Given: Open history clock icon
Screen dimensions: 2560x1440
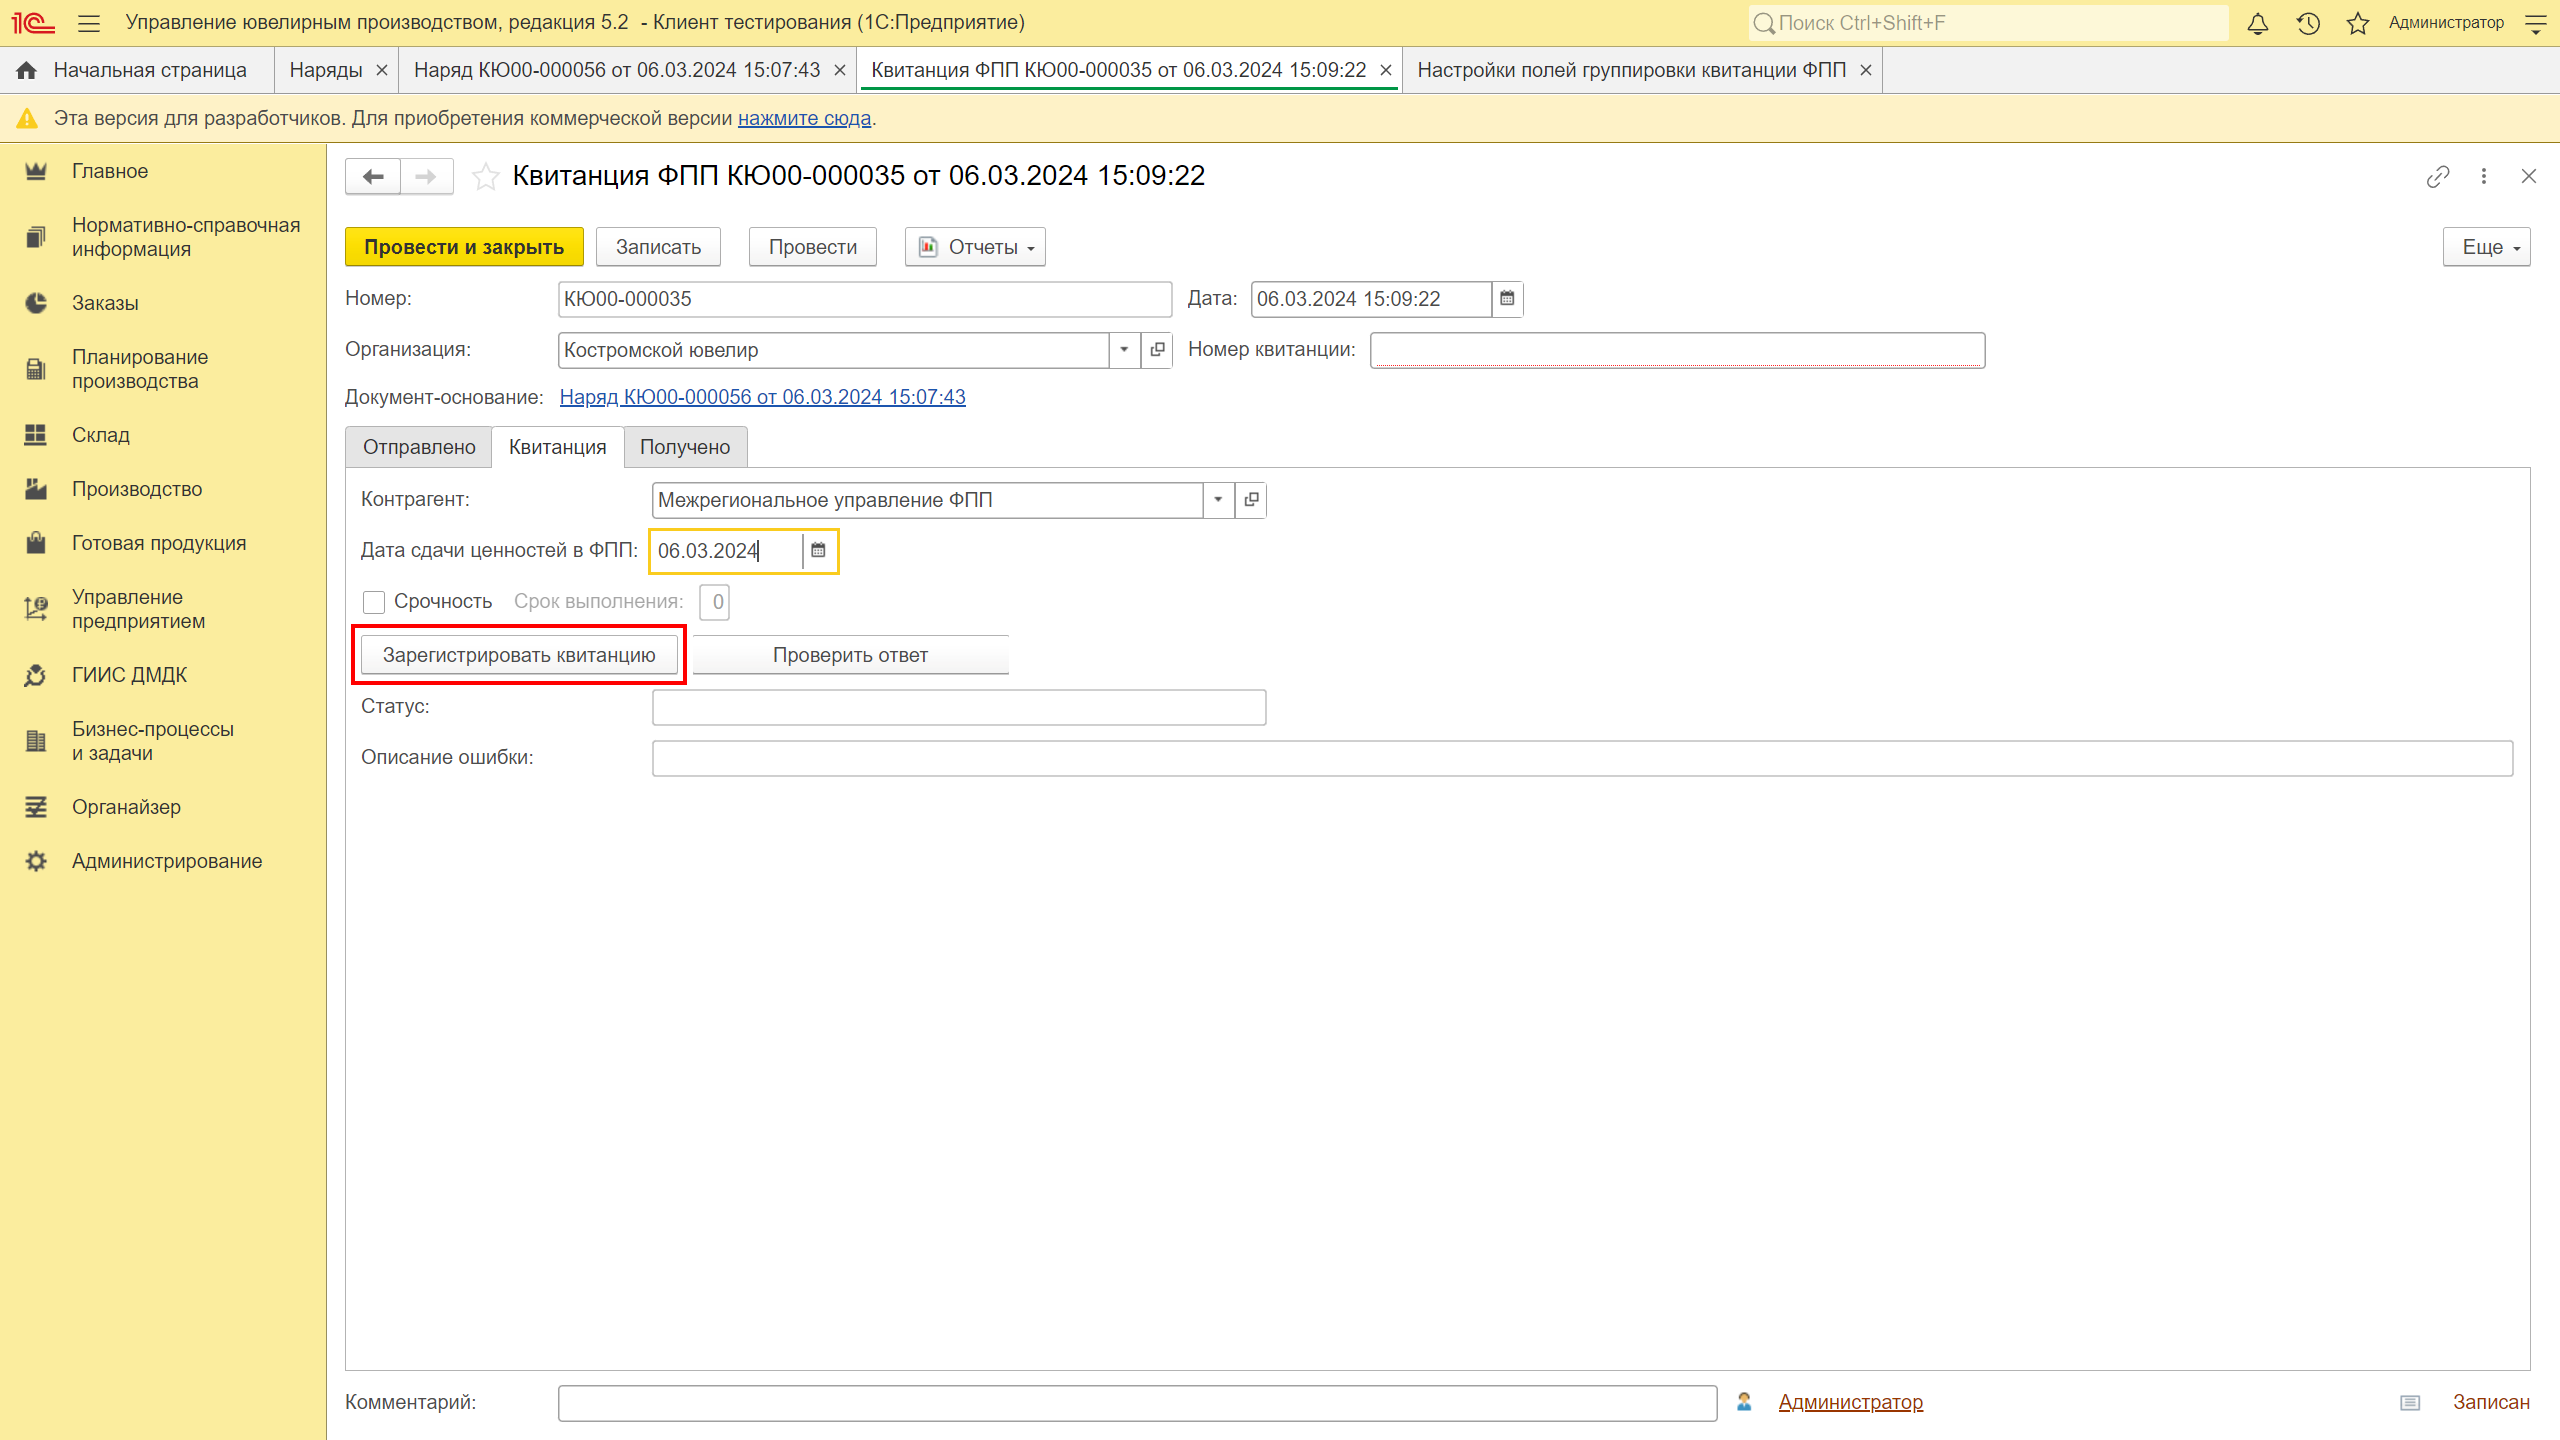Looking at the screenshot, I should coord(2308,23).
